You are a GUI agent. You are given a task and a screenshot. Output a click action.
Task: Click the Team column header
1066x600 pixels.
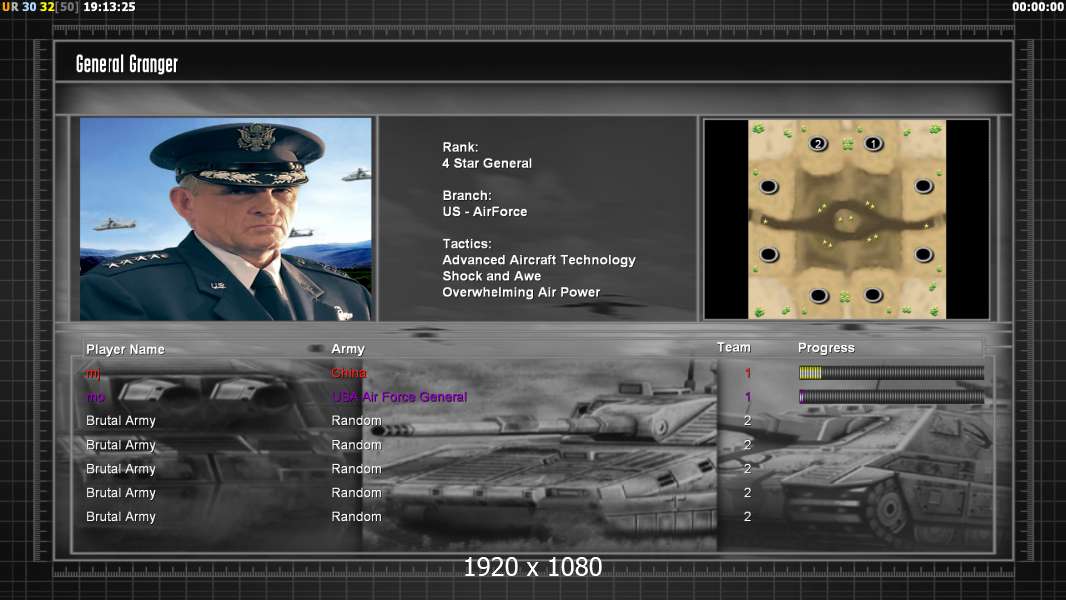click(734, 347)
